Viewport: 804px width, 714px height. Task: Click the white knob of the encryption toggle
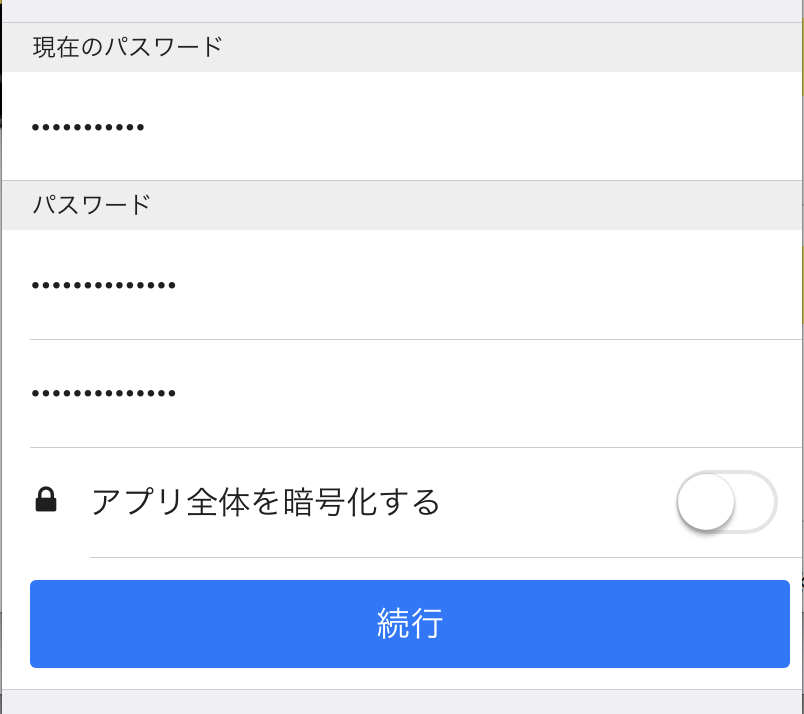coord(706,502)
